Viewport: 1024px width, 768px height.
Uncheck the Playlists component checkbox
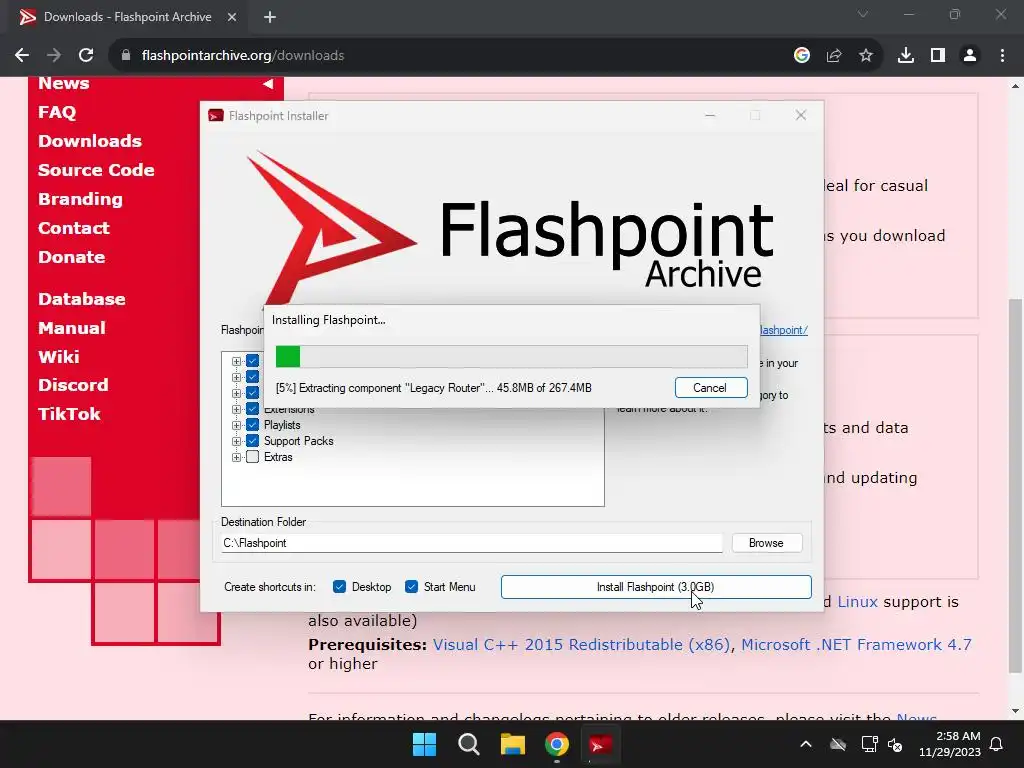pos(252,425)
